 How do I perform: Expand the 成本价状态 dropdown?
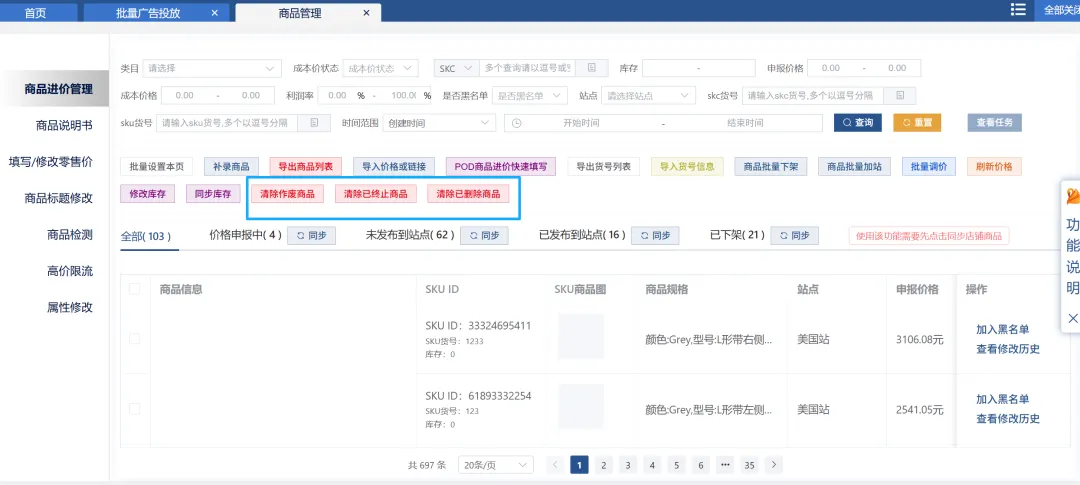pos(380,68)
